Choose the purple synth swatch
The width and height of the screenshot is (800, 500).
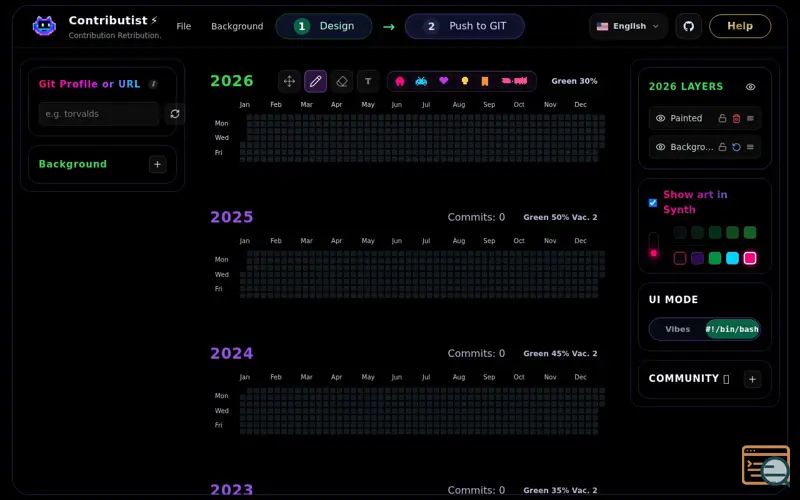coord(697,258)
